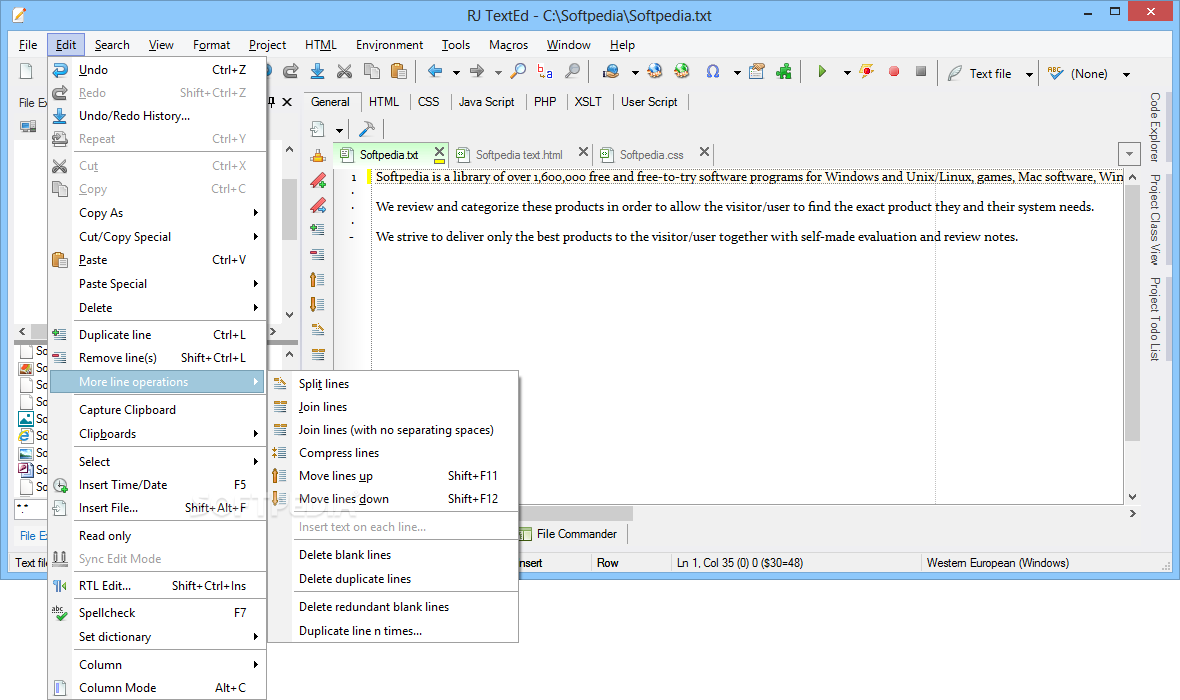1180x700 pixels.
Task: Open the Macros menu
Action: [509, 45]
